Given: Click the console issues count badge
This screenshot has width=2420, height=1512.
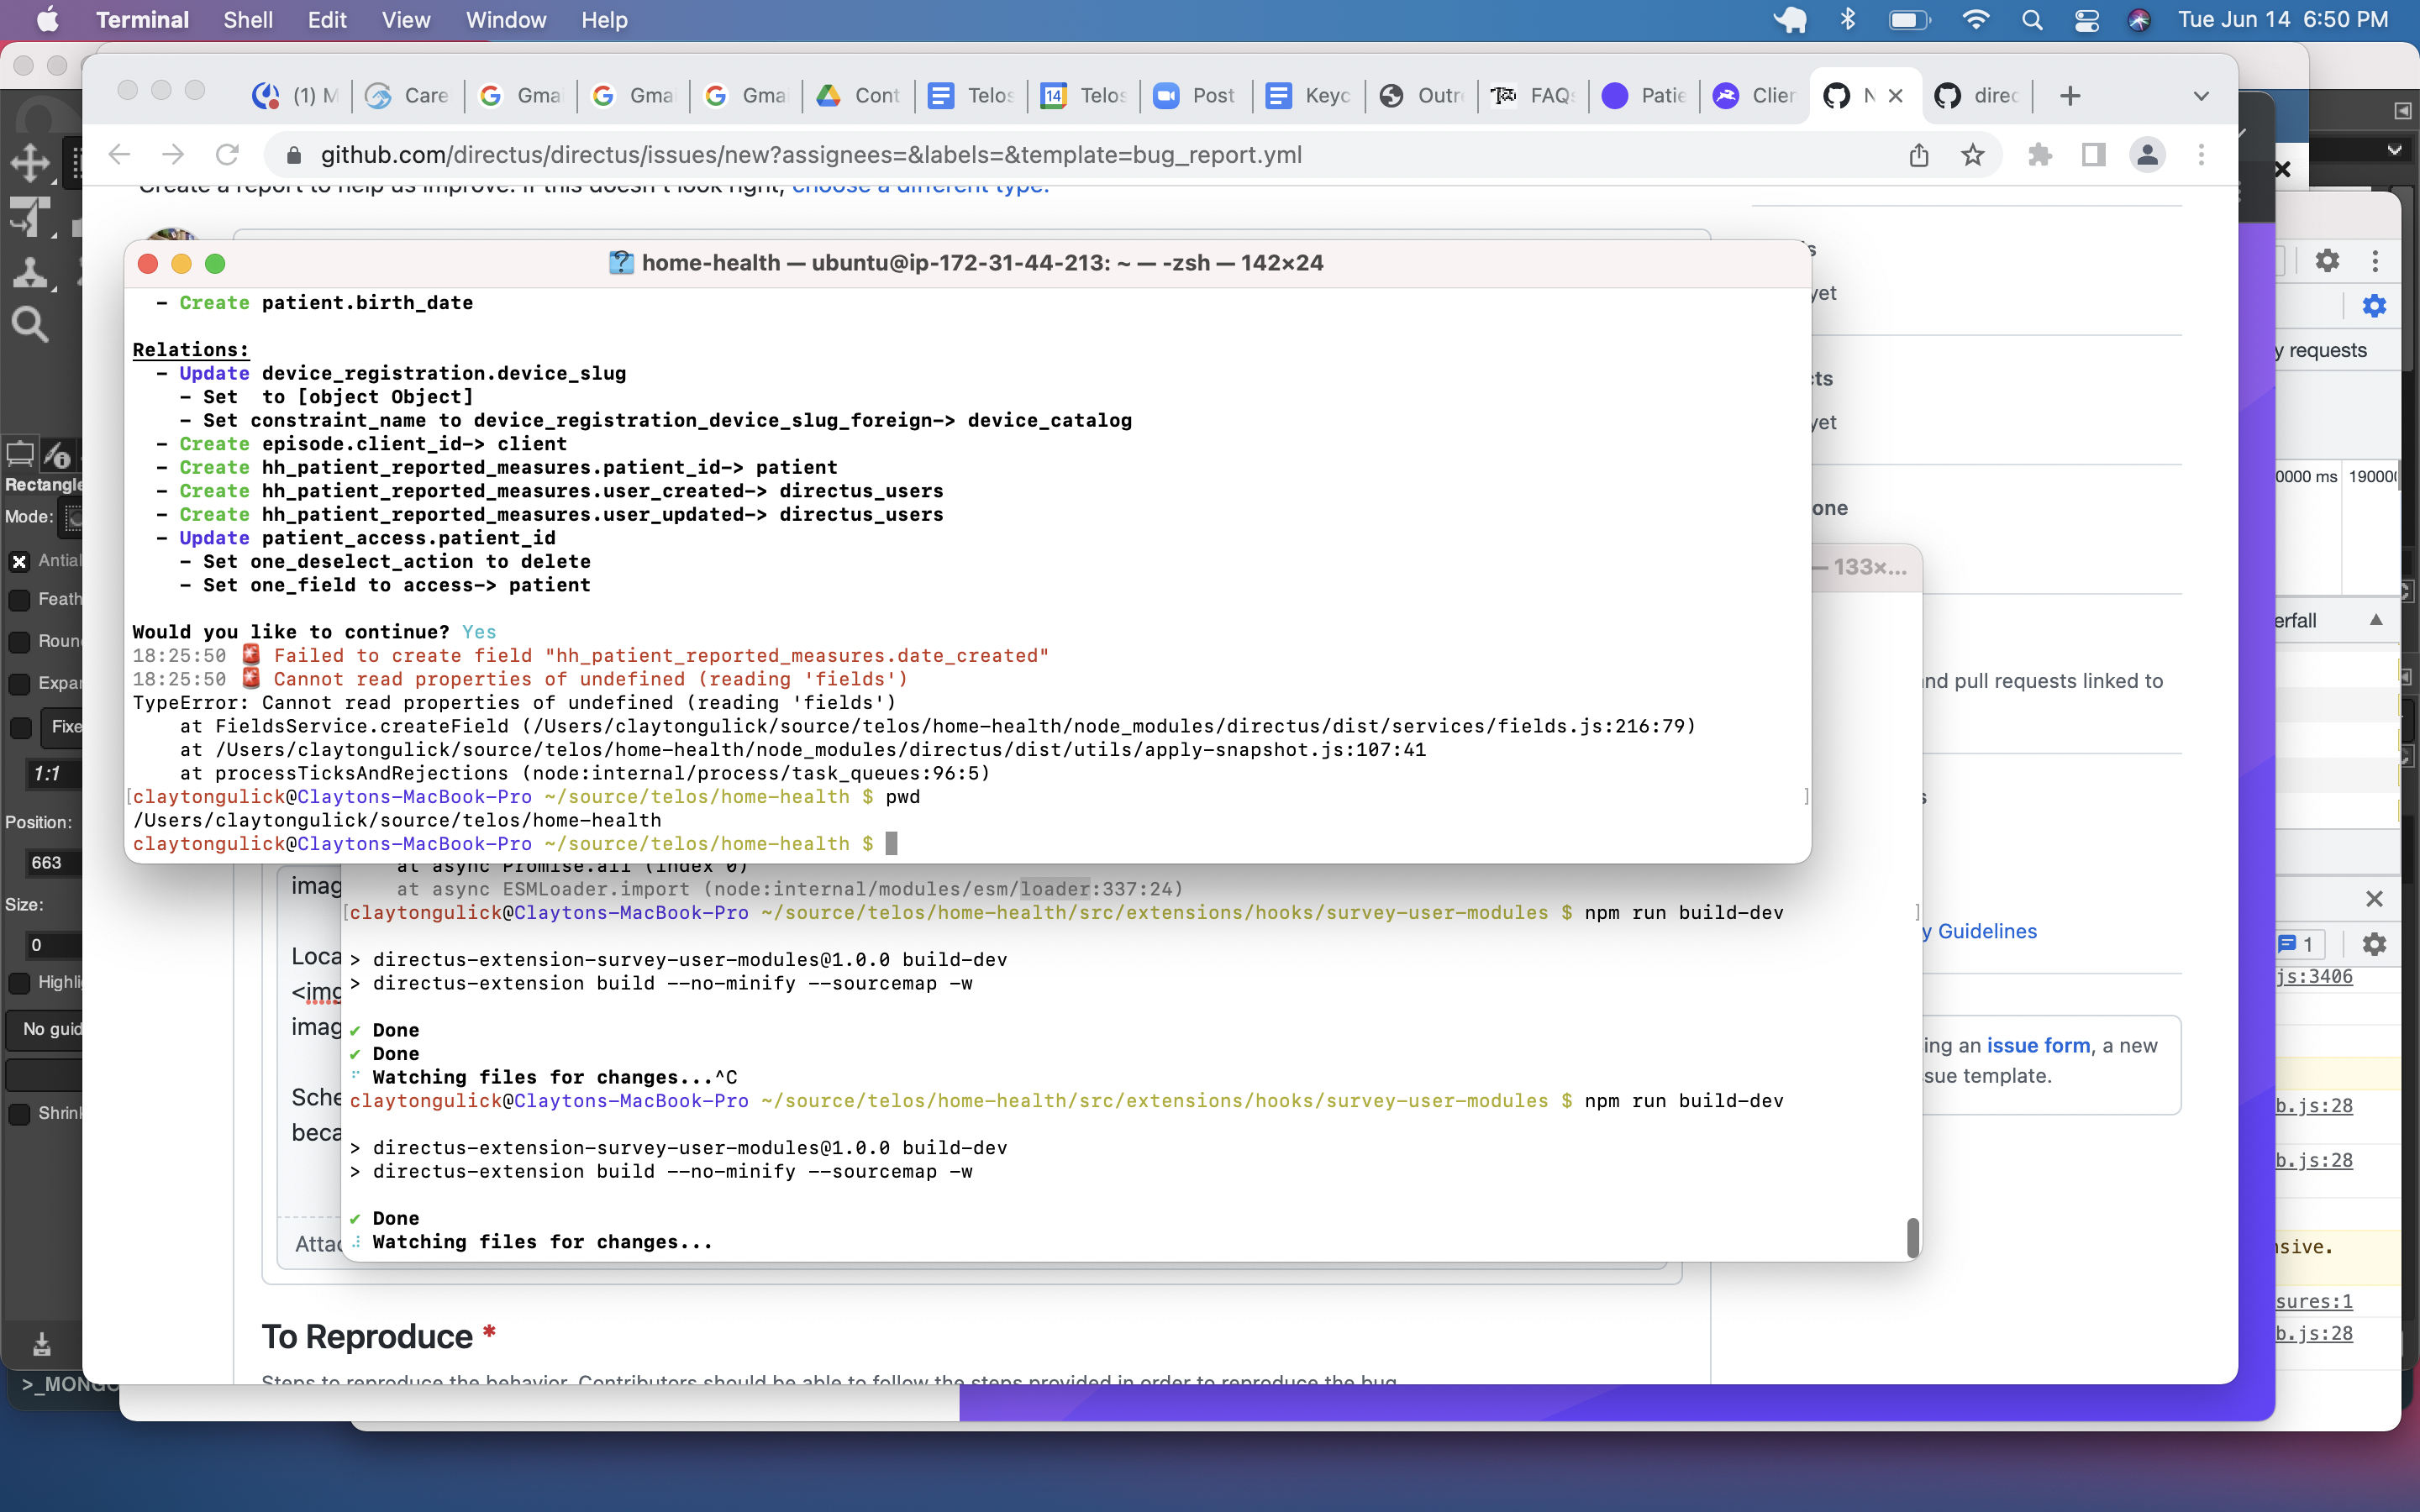Looking at the screenshot, I should pyautogui.click(x=2298, y=944).
